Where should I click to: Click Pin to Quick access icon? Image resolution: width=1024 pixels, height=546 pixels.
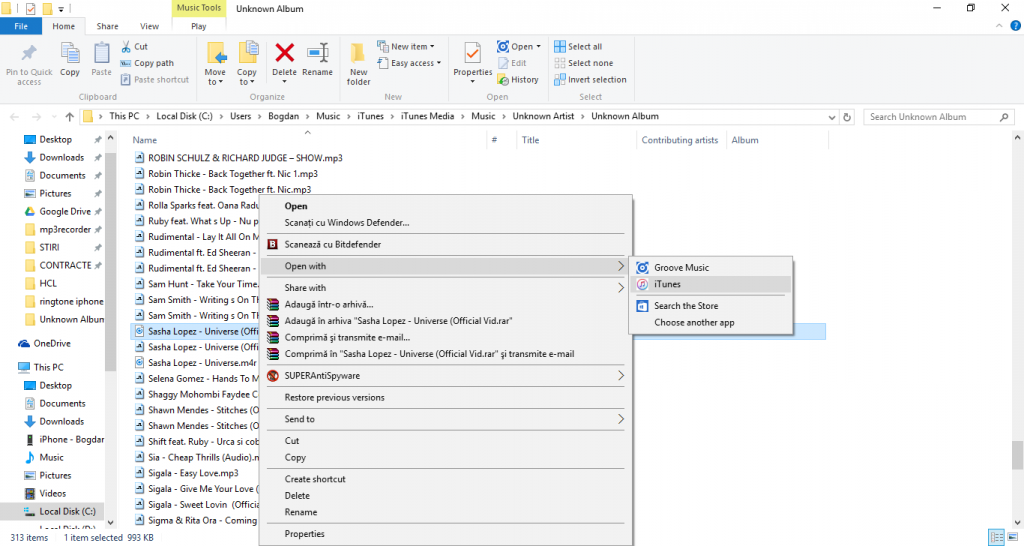(29, 54)
